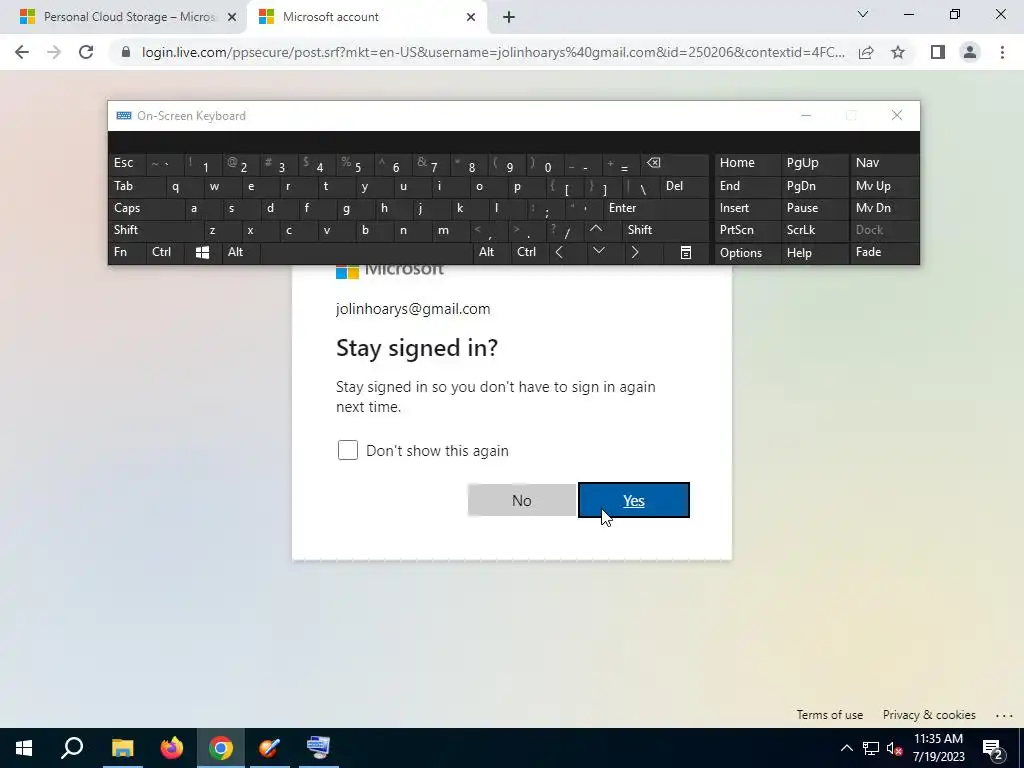This screenshot has width=1024, height=768.
Task: Click spacebar on On-Screen Keyboard
Action: 366,252
